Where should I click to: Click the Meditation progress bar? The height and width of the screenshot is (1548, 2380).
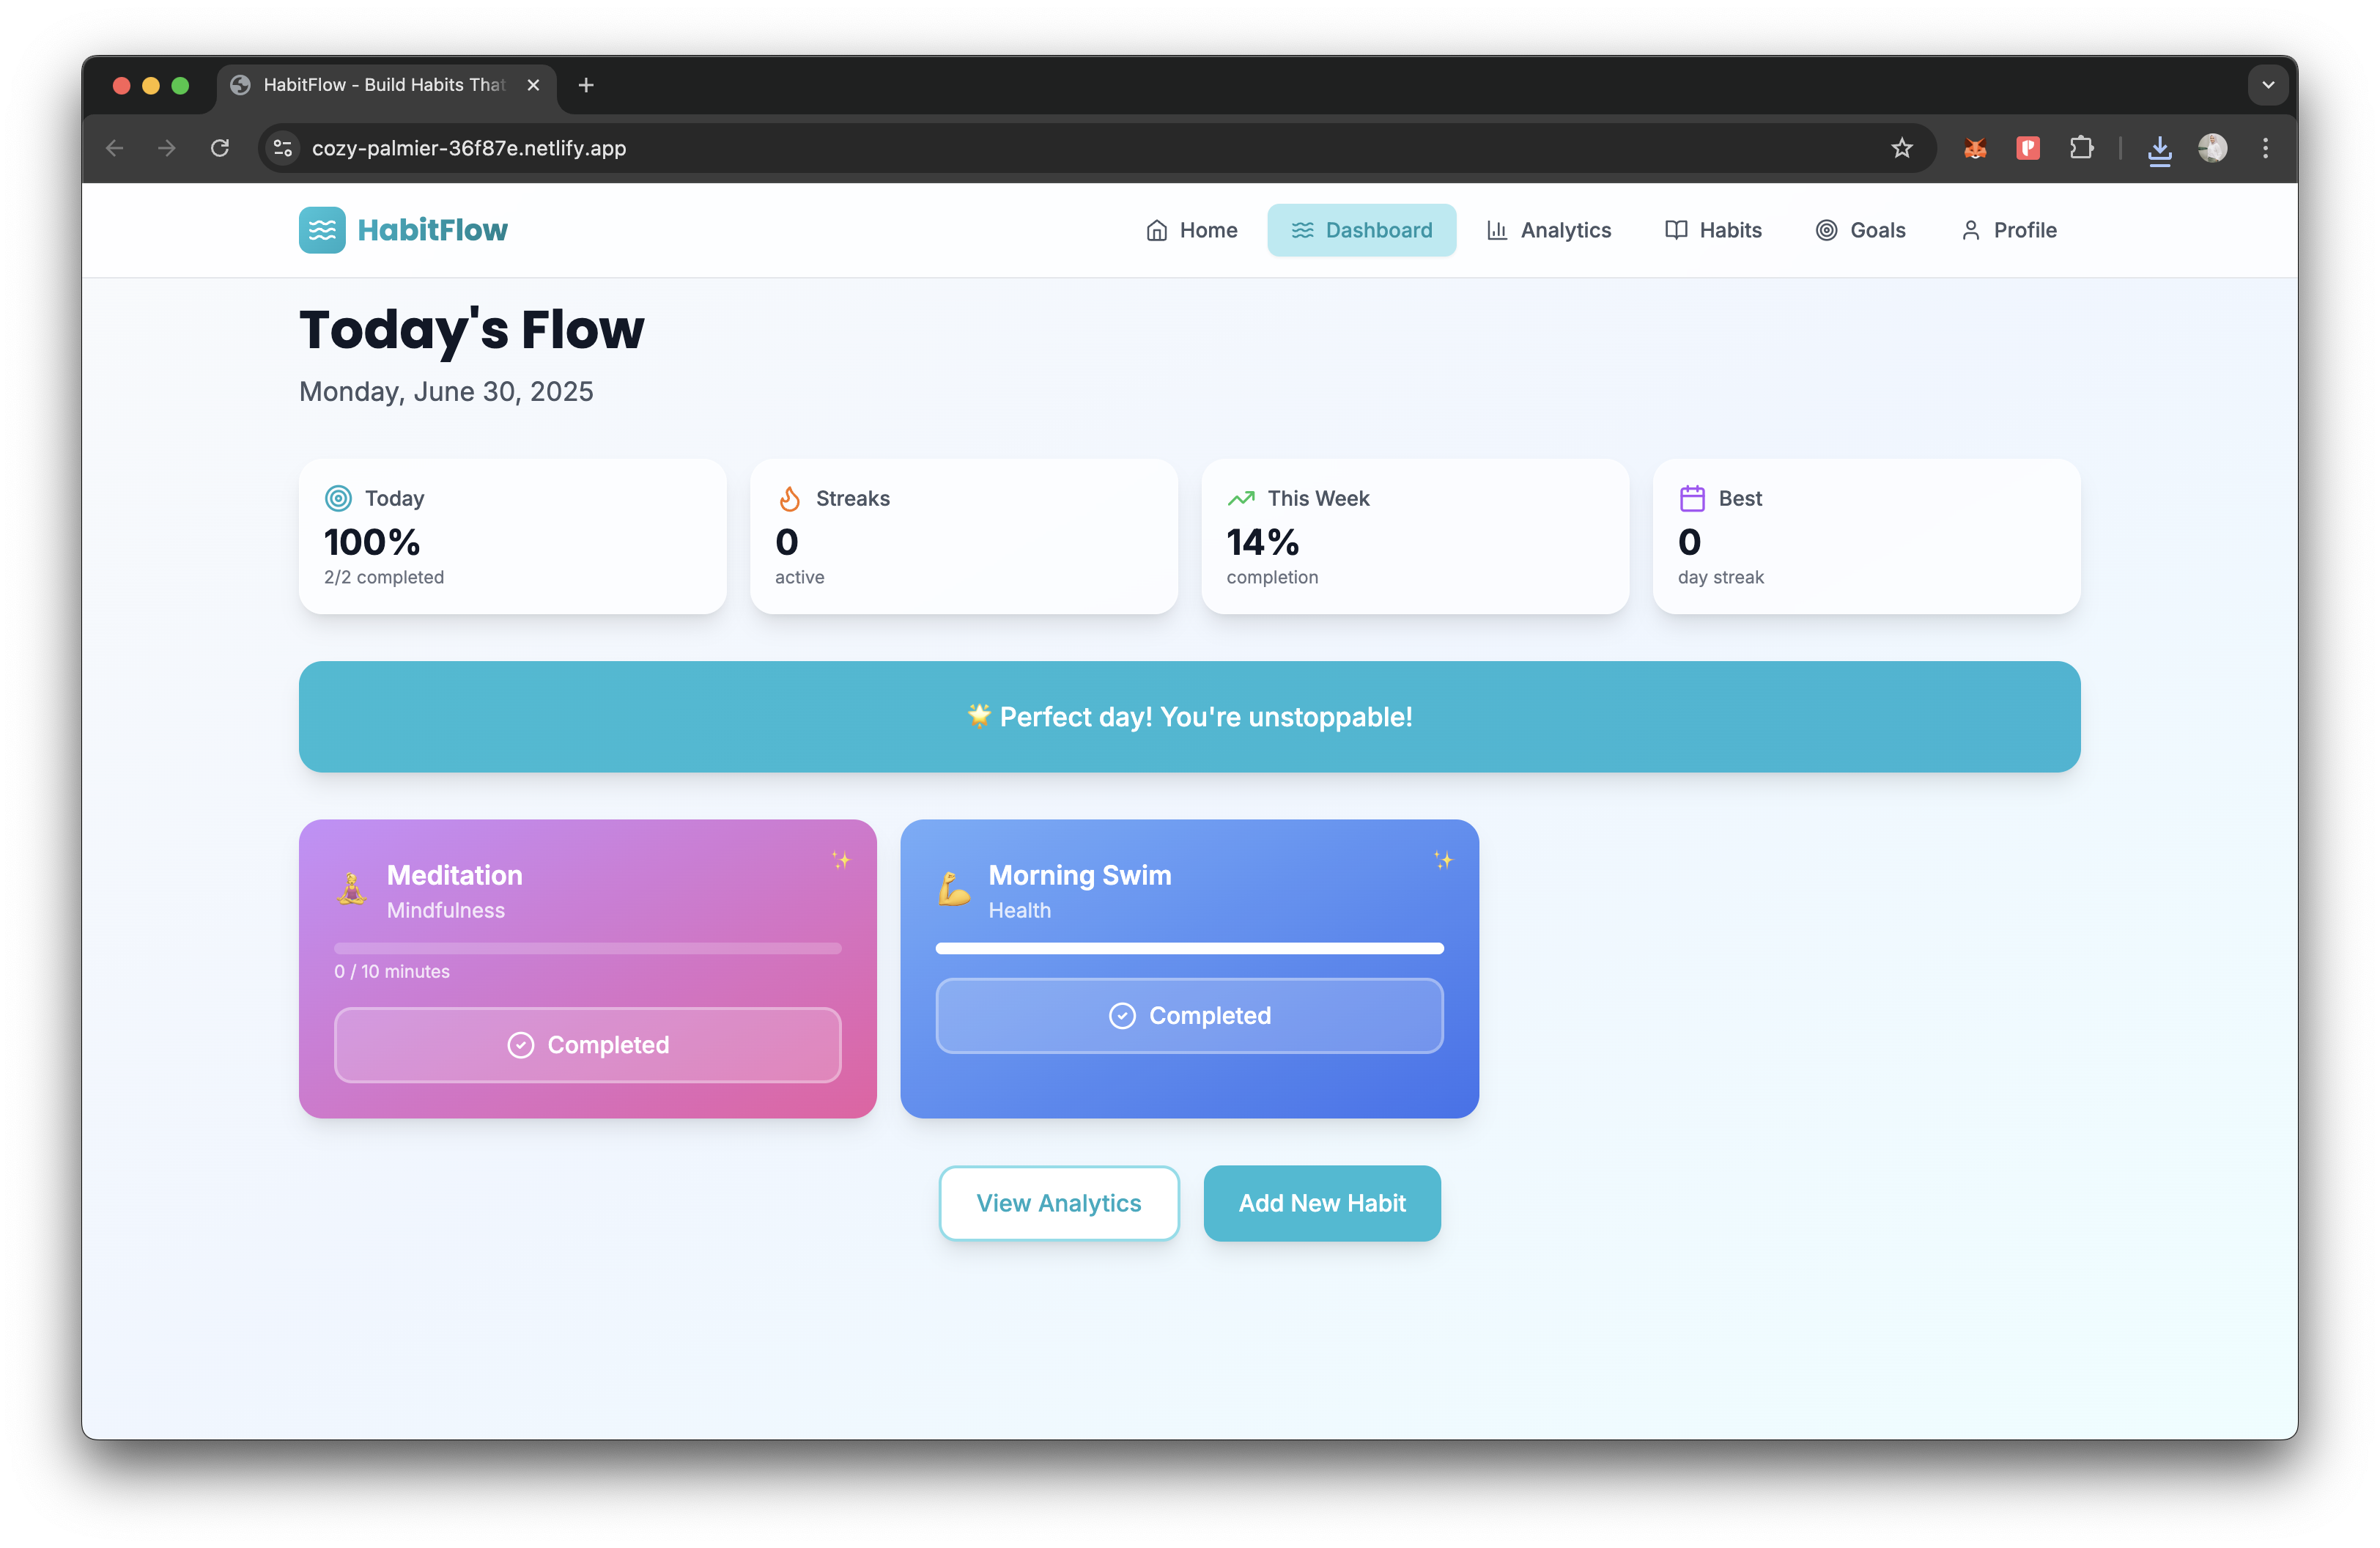pos(588,948)
